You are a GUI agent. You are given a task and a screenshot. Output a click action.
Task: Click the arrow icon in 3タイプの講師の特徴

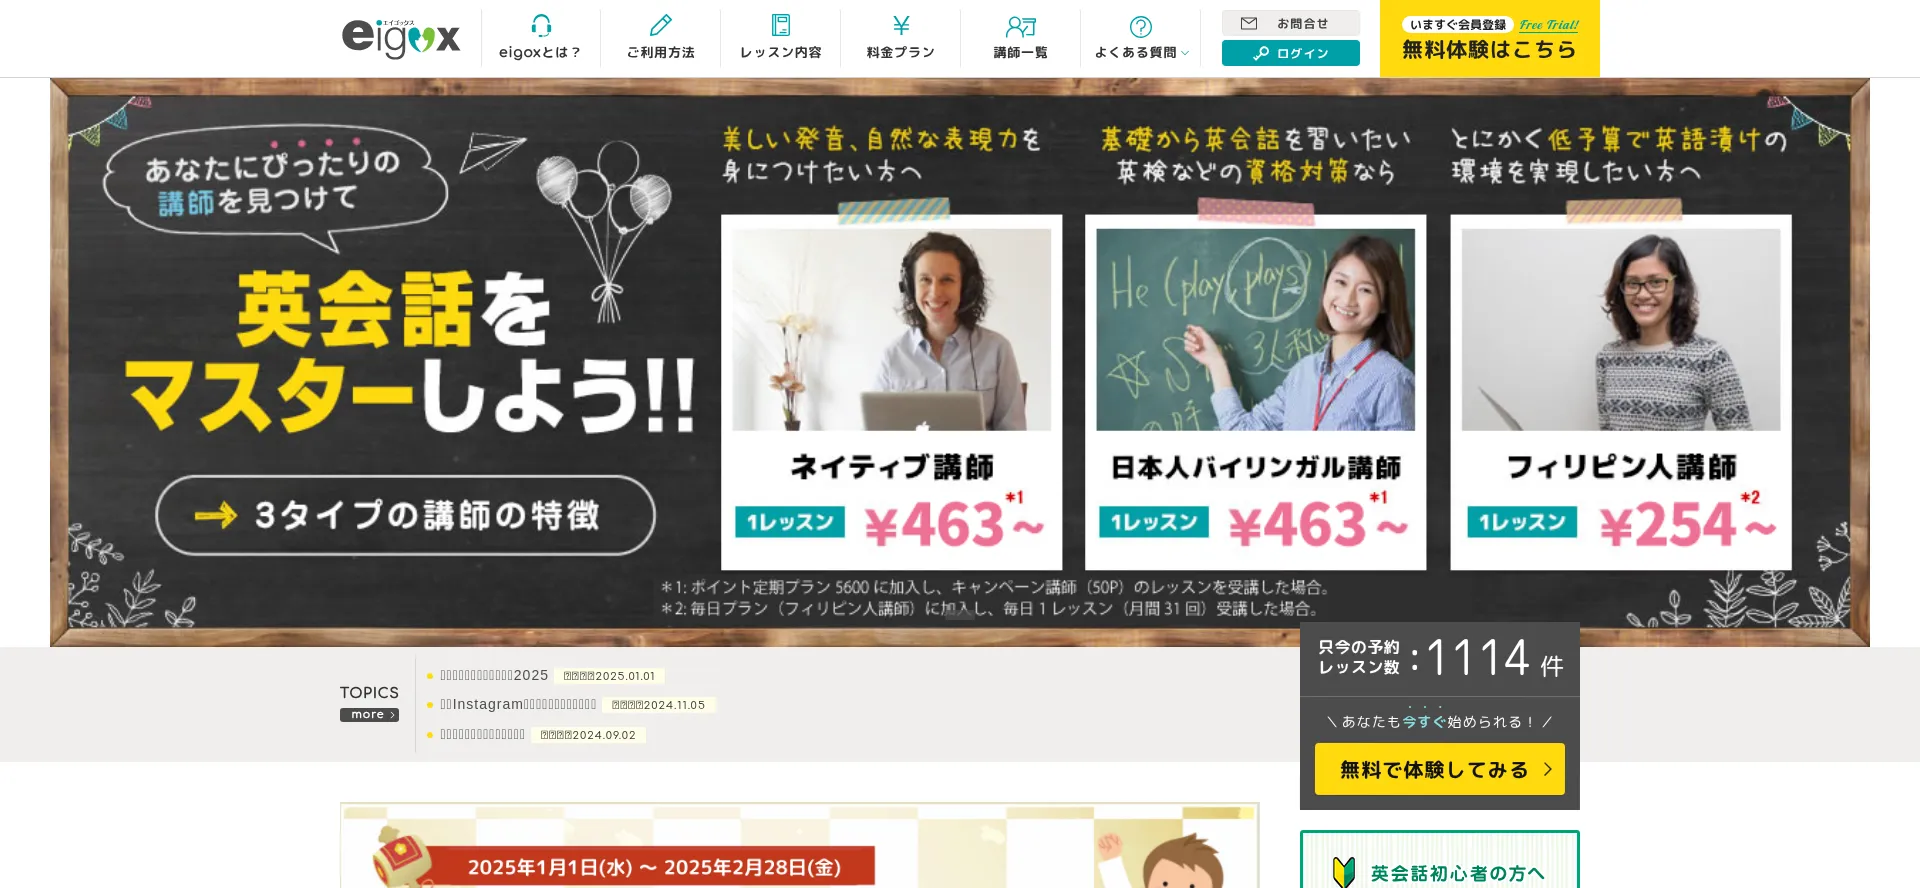pos(215,515)
